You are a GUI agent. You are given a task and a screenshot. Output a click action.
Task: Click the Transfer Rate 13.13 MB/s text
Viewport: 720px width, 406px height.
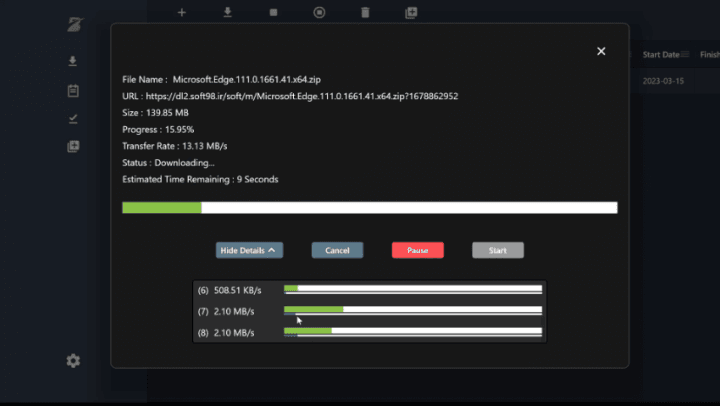[x=174, y=146]
